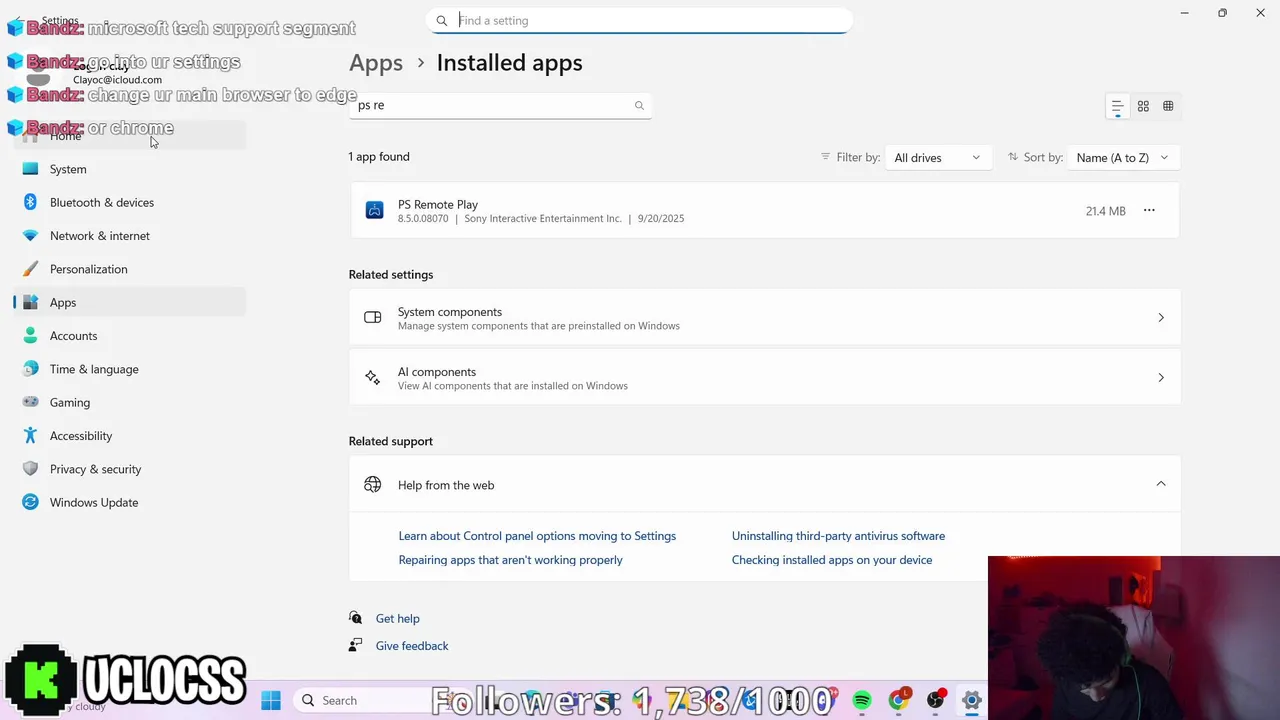Viewport: 1280px width, 720px height.
Task: Open Uninstalling third-party antivirus software link
Action: [838, 536]
